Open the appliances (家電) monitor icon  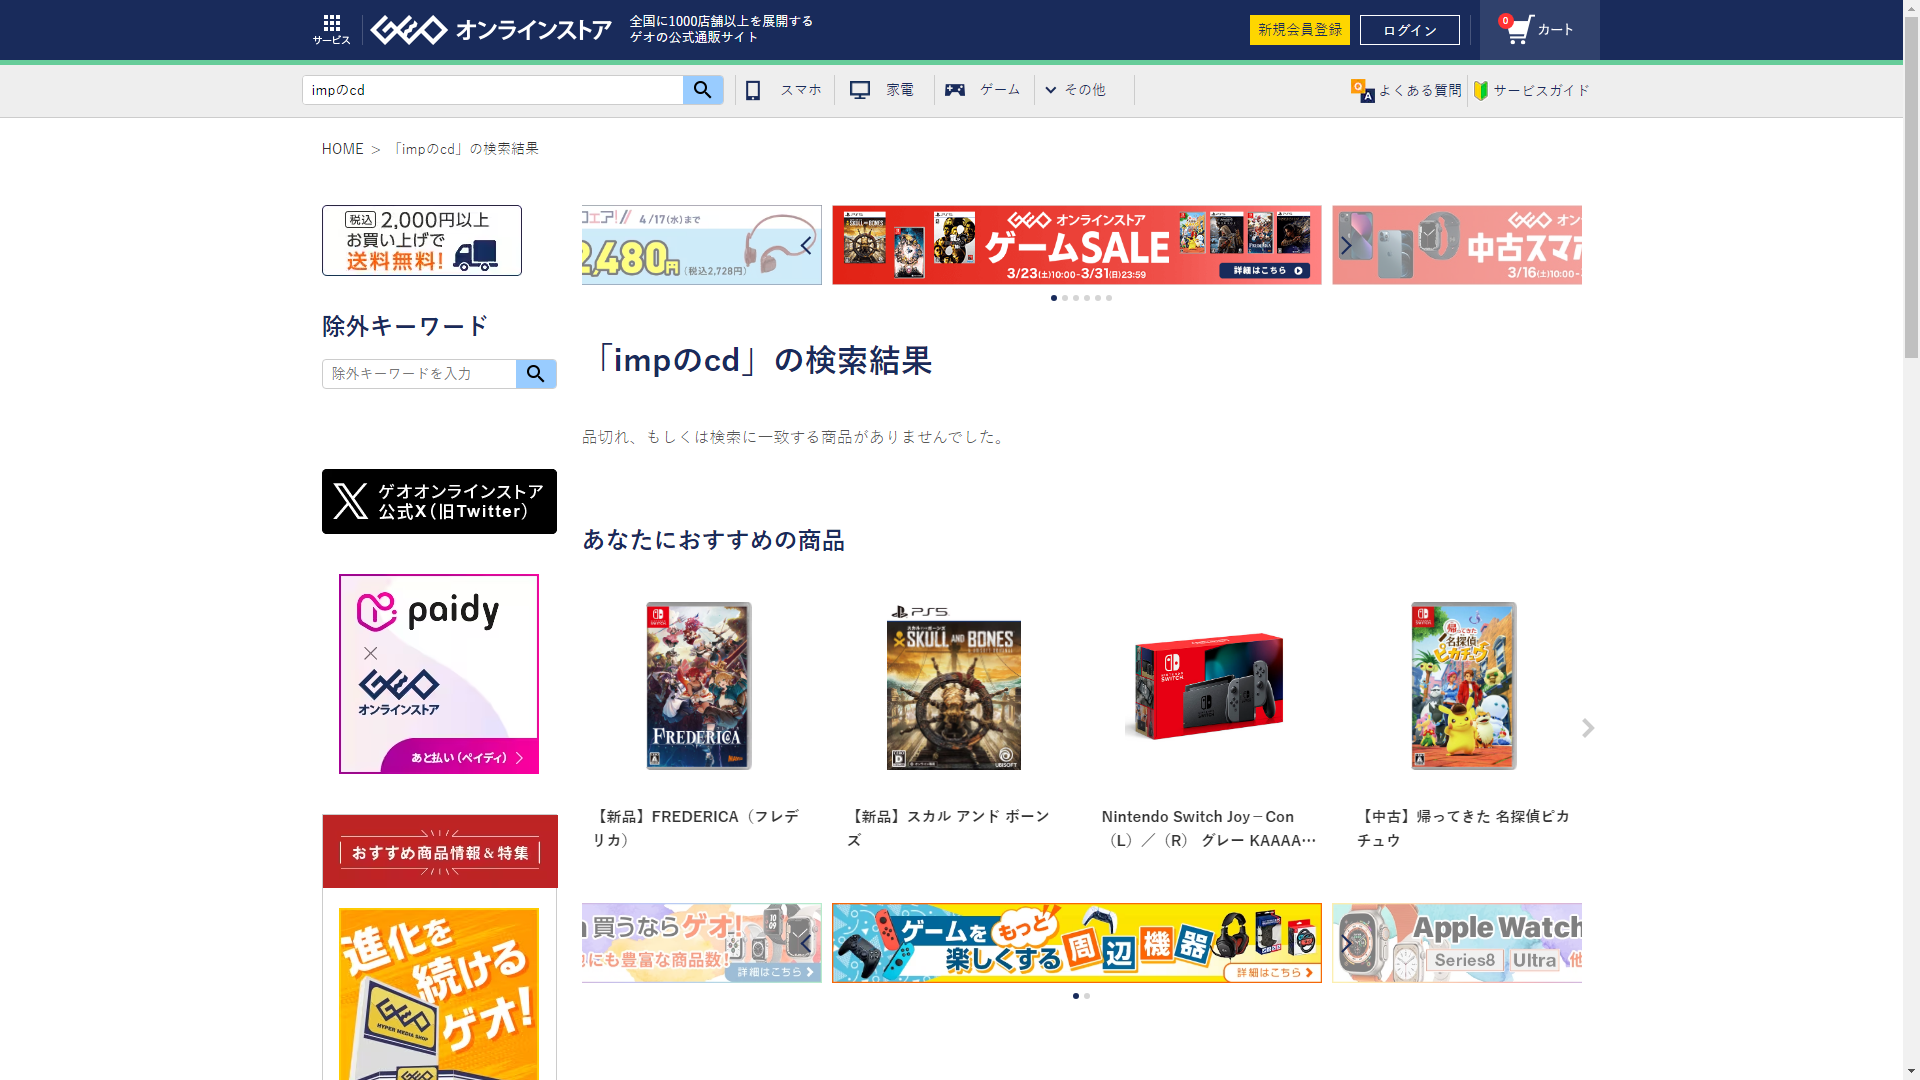click(x=859, y=90)
